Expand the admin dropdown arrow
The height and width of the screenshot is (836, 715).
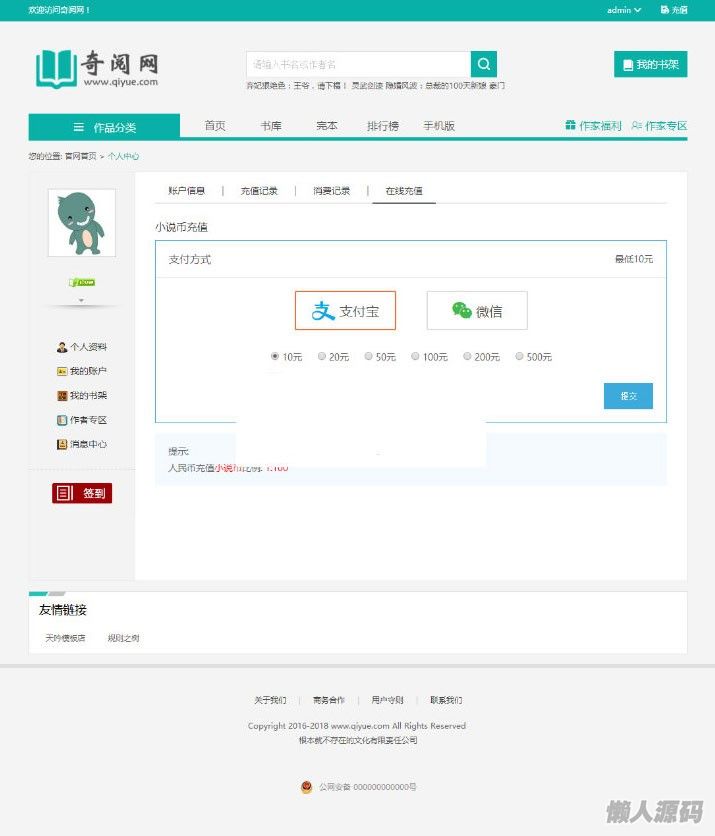[x=638, y=10]
